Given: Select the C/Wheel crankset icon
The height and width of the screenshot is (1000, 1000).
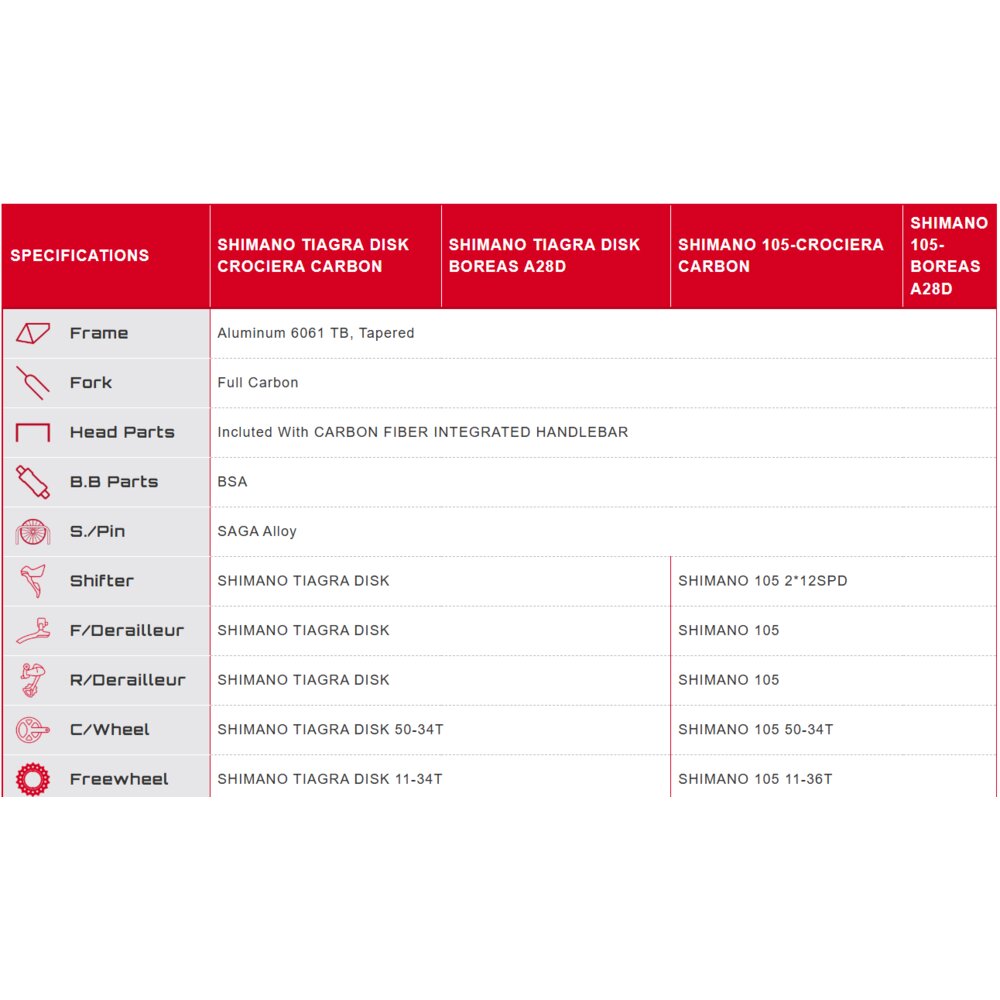Looking at the screenshot, I should pyautogui.click(x=33, y=730).
